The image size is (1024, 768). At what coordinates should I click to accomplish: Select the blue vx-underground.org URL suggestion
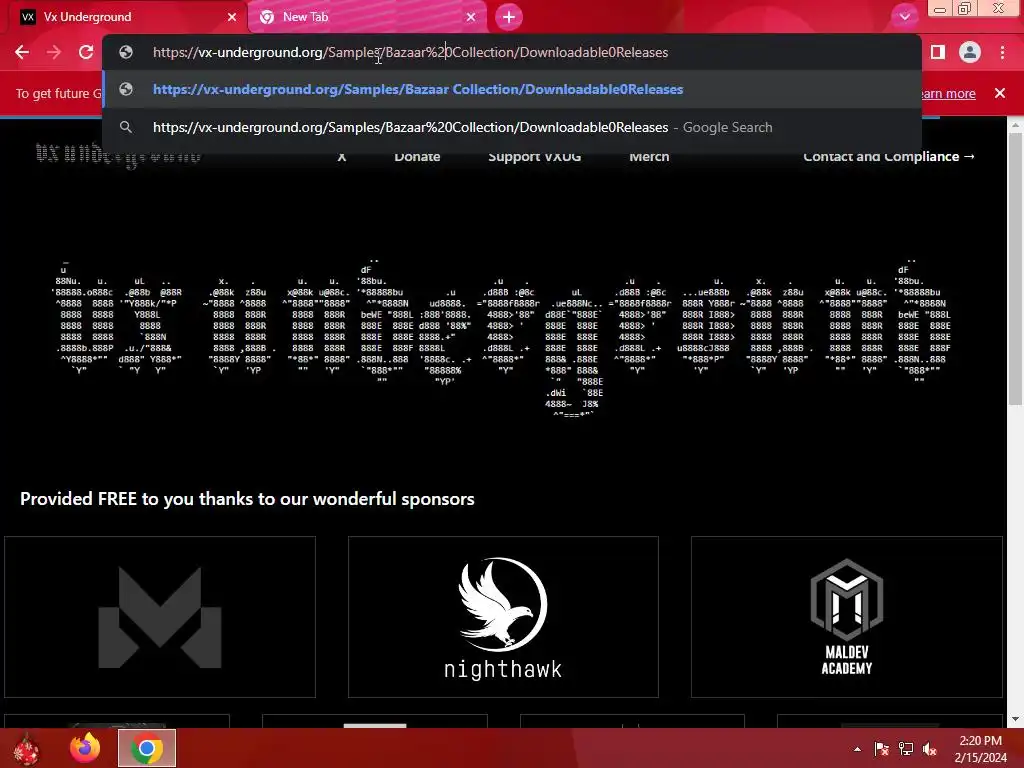coord(512,89)
